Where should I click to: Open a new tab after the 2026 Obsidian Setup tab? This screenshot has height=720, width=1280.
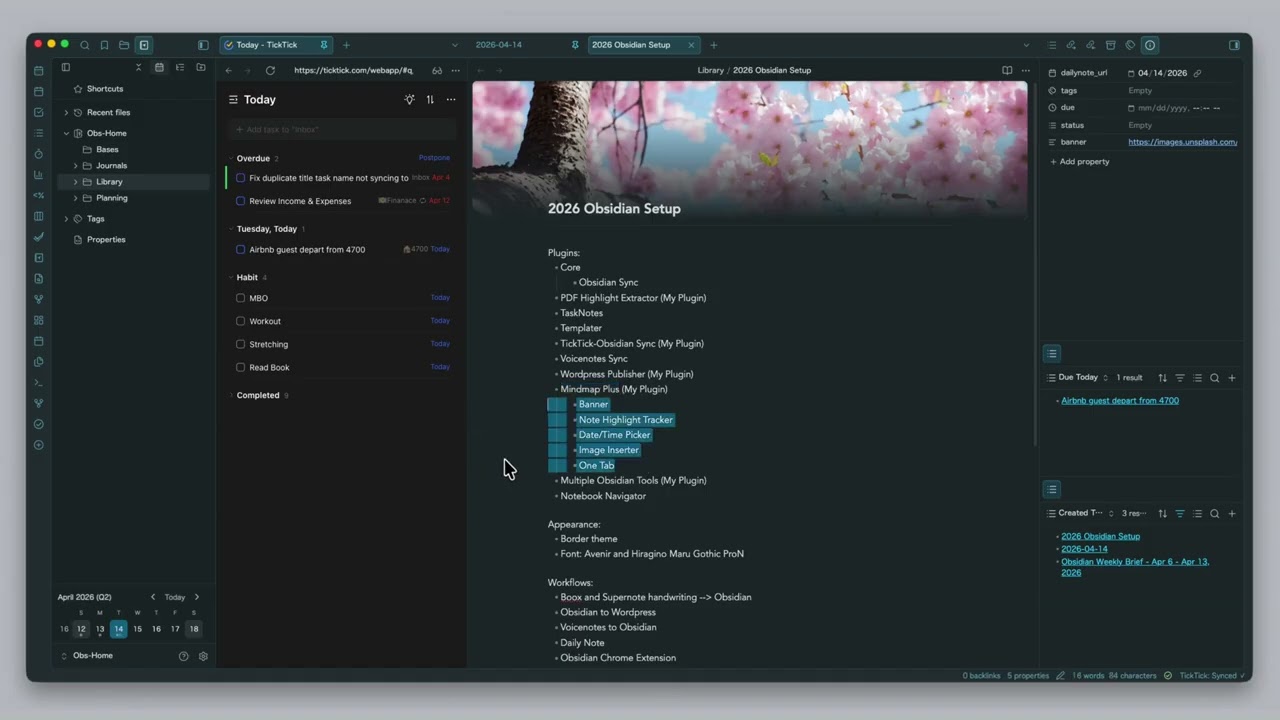(713, 45)
